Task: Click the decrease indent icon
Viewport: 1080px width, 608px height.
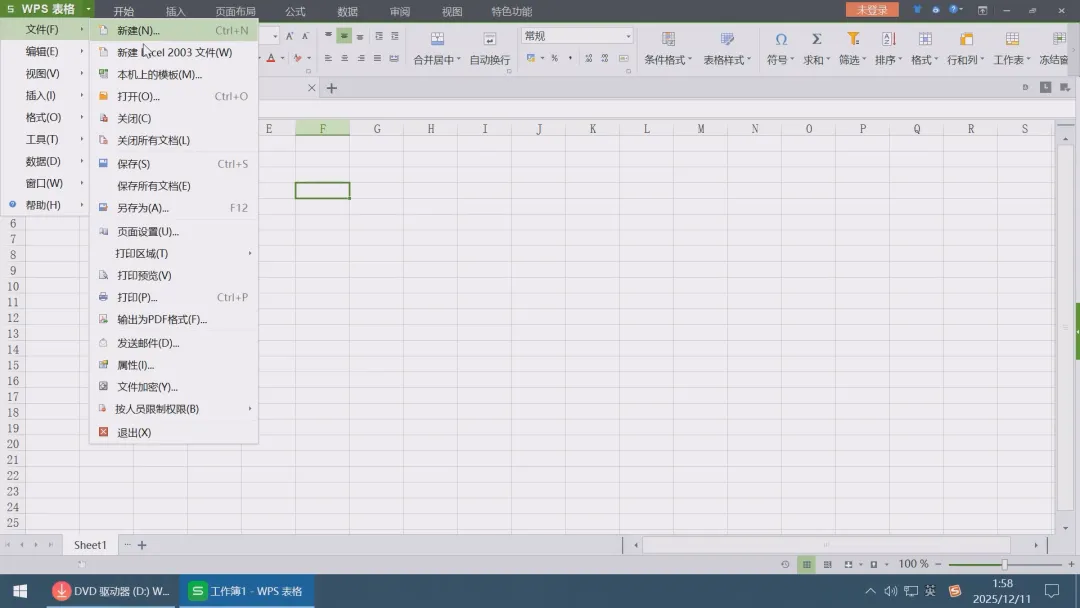Action: (x=379, y=36)
